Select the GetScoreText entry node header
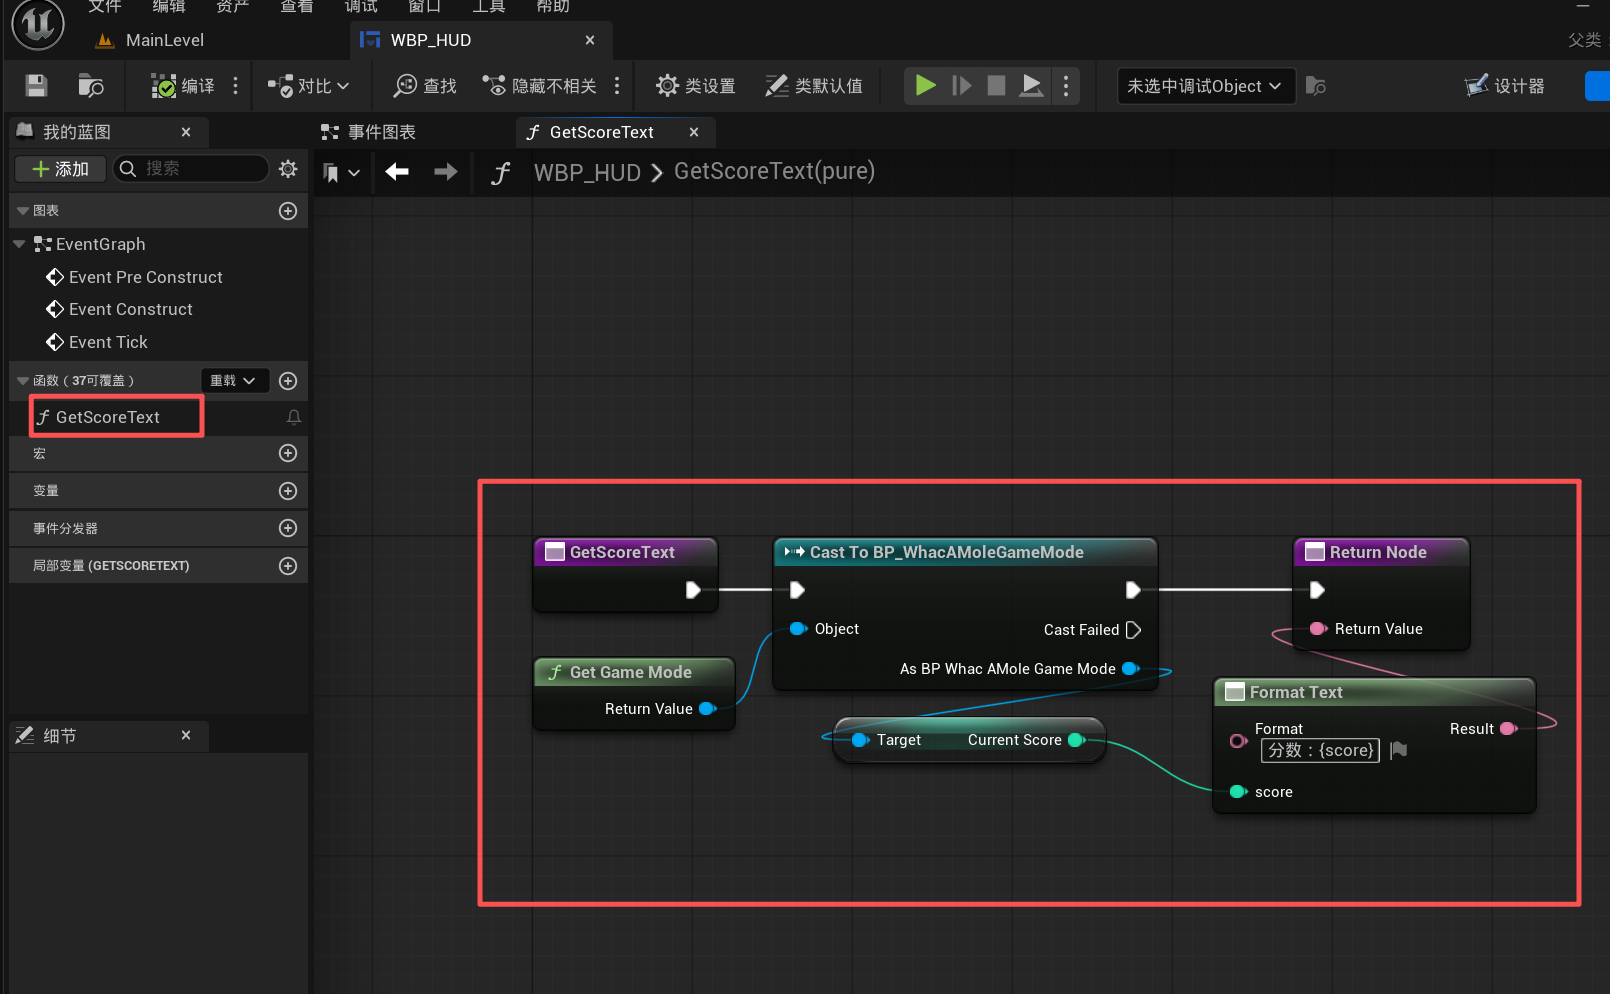Screen dimensions: 1610x994 (x=625, y=552)
